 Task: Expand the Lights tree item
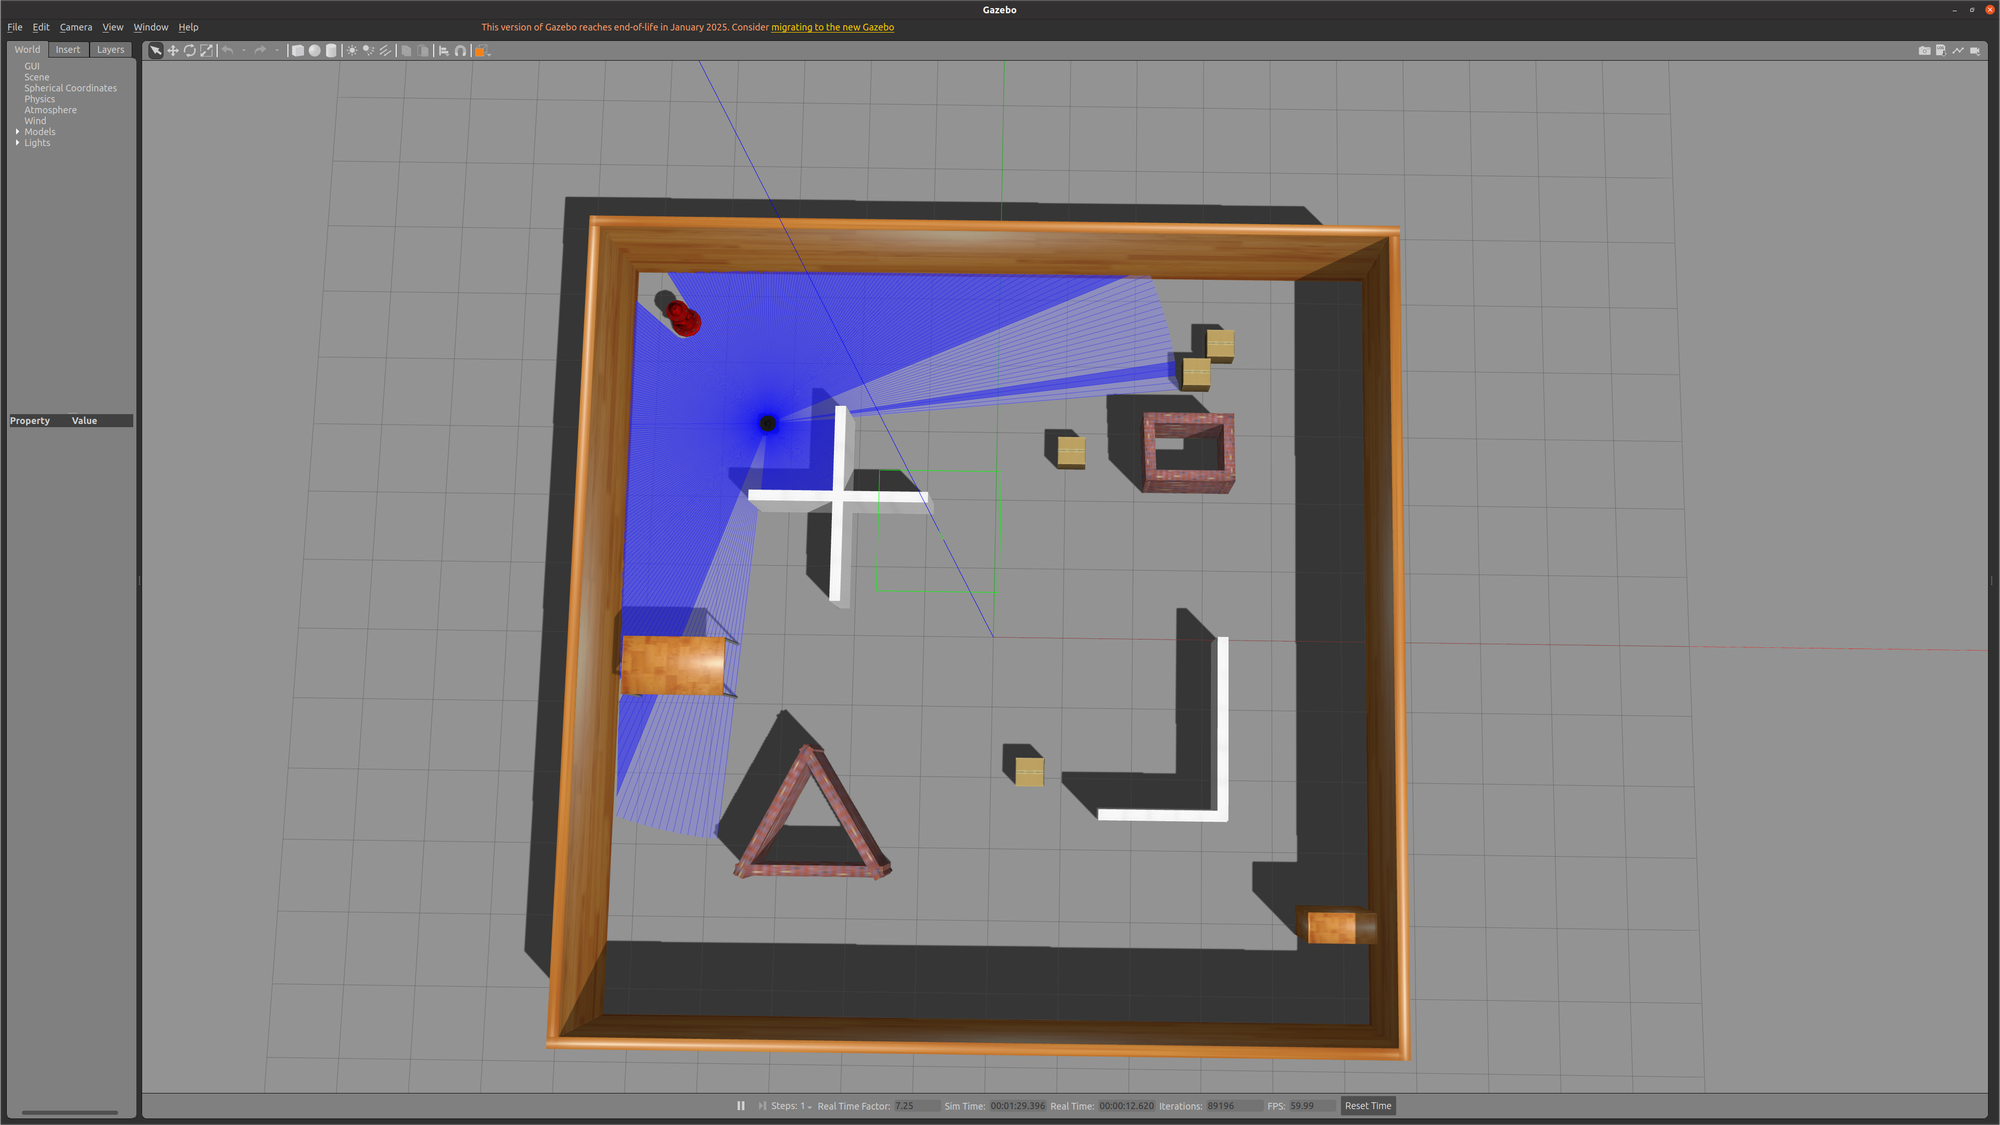click(17, 143)
